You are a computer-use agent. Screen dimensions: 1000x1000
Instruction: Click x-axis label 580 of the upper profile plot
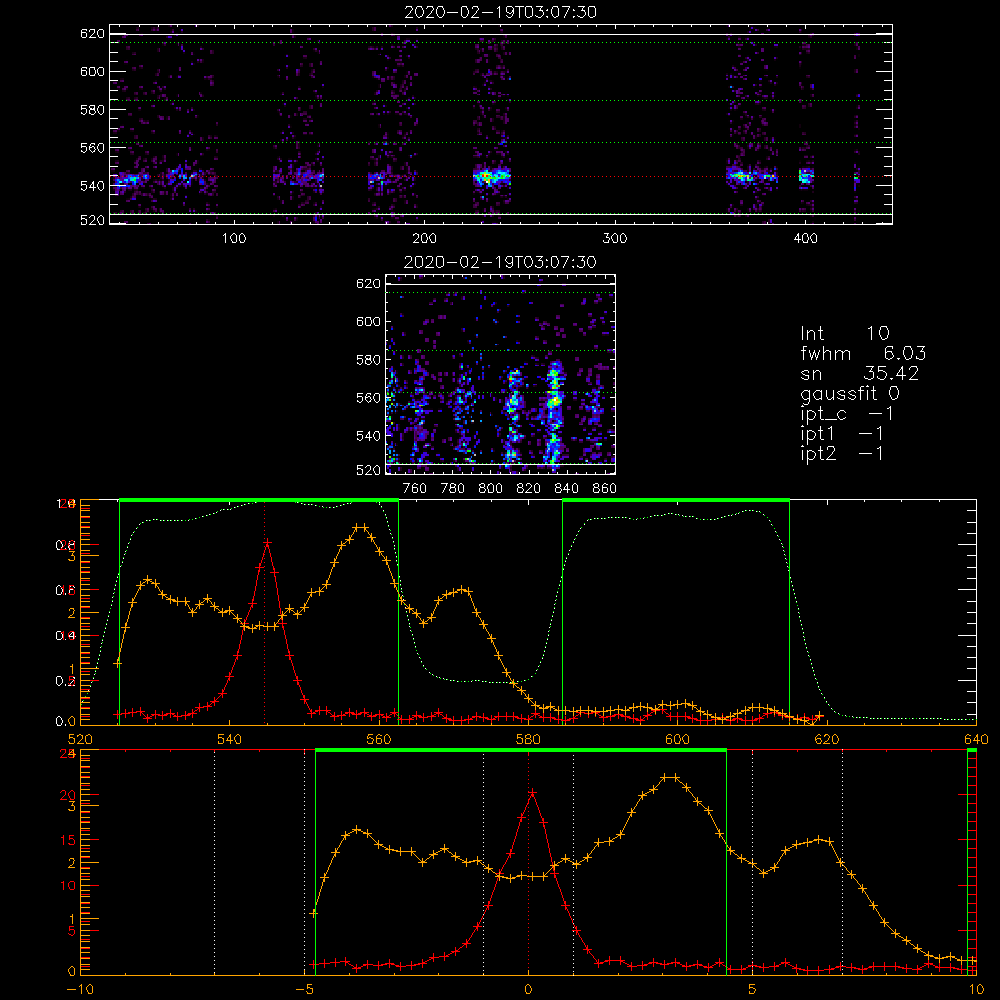(x=528, y=739)
